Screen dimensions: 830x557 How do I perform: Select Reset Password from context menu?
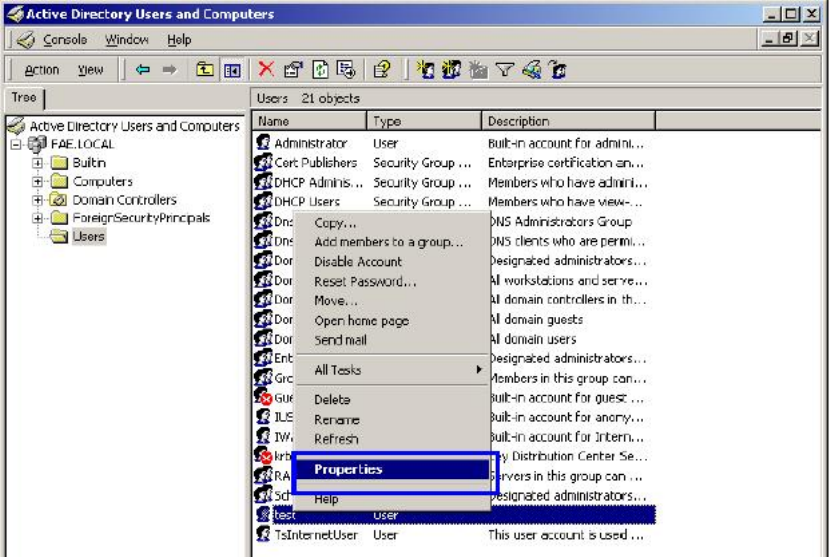tap(364, 282)
